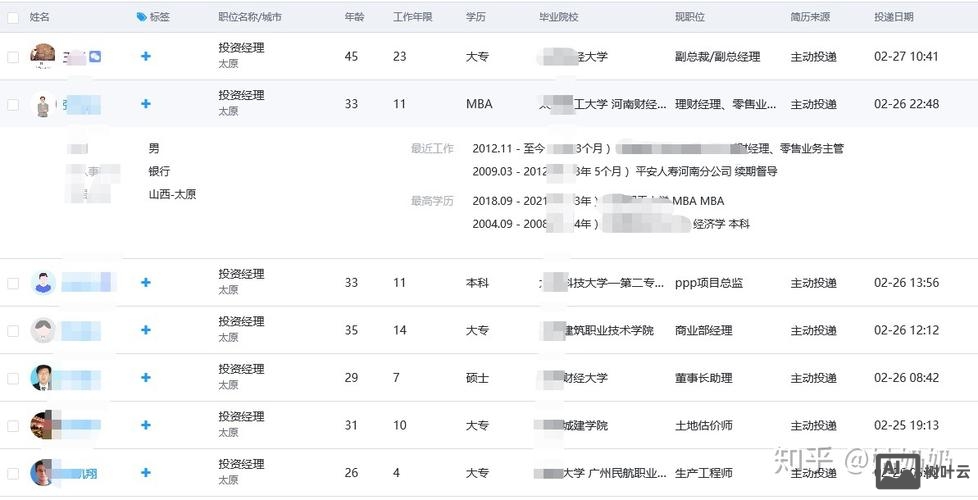Click the 建筑职业技术学院 school cell
Viewport: 978px width, 500px height.
[609, 330]
